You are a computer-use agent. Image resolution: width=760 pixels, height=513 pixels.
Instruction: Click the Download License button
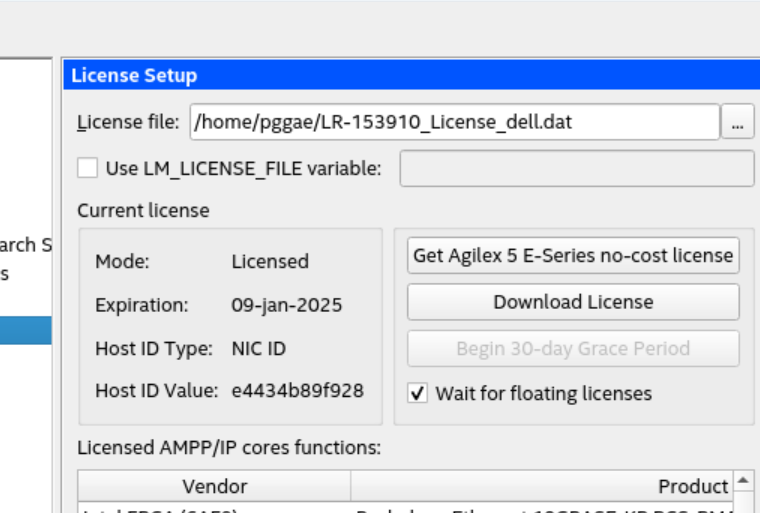(573, 302)
